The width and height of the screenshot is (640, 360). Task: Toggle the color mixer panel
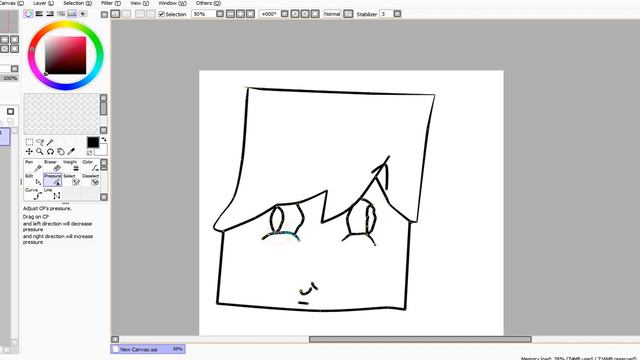tap(61, 14)
